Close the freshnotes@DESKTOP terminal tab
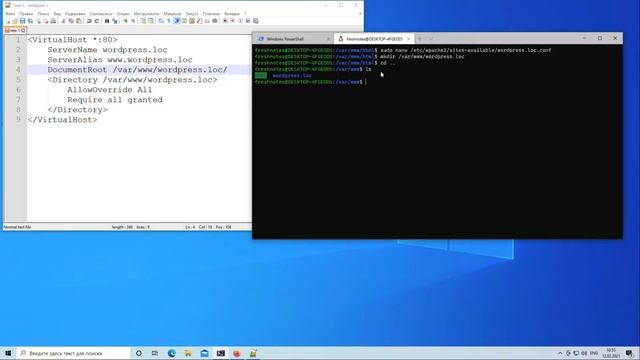The height and width of the screenshot is (360, 640). click(x=408, y=39)
